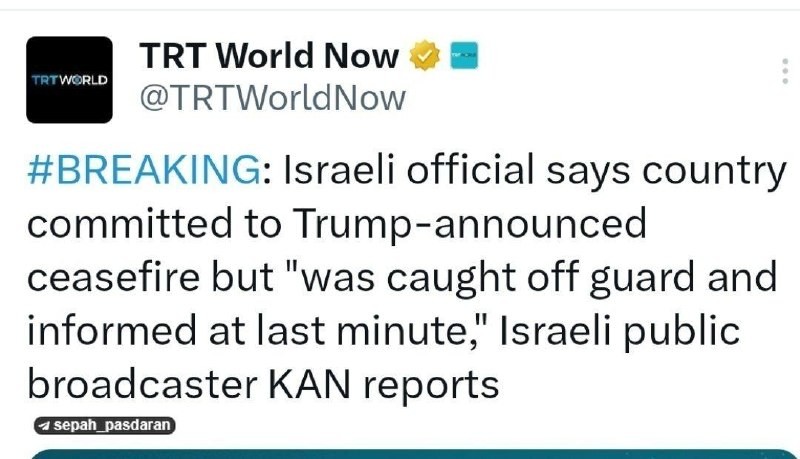Open the TRT World Now display name
This screenshot has width=800, height=459.
(x=269, y=56)
